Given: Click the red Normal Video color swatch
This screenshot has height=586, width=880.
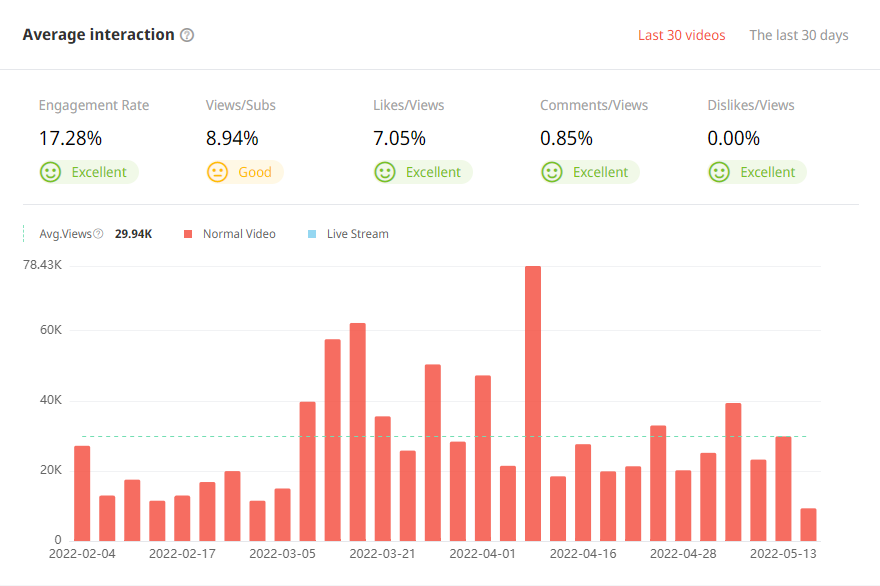Looking at the screenshot, I should pyautogui.click(x=188, y=234).
